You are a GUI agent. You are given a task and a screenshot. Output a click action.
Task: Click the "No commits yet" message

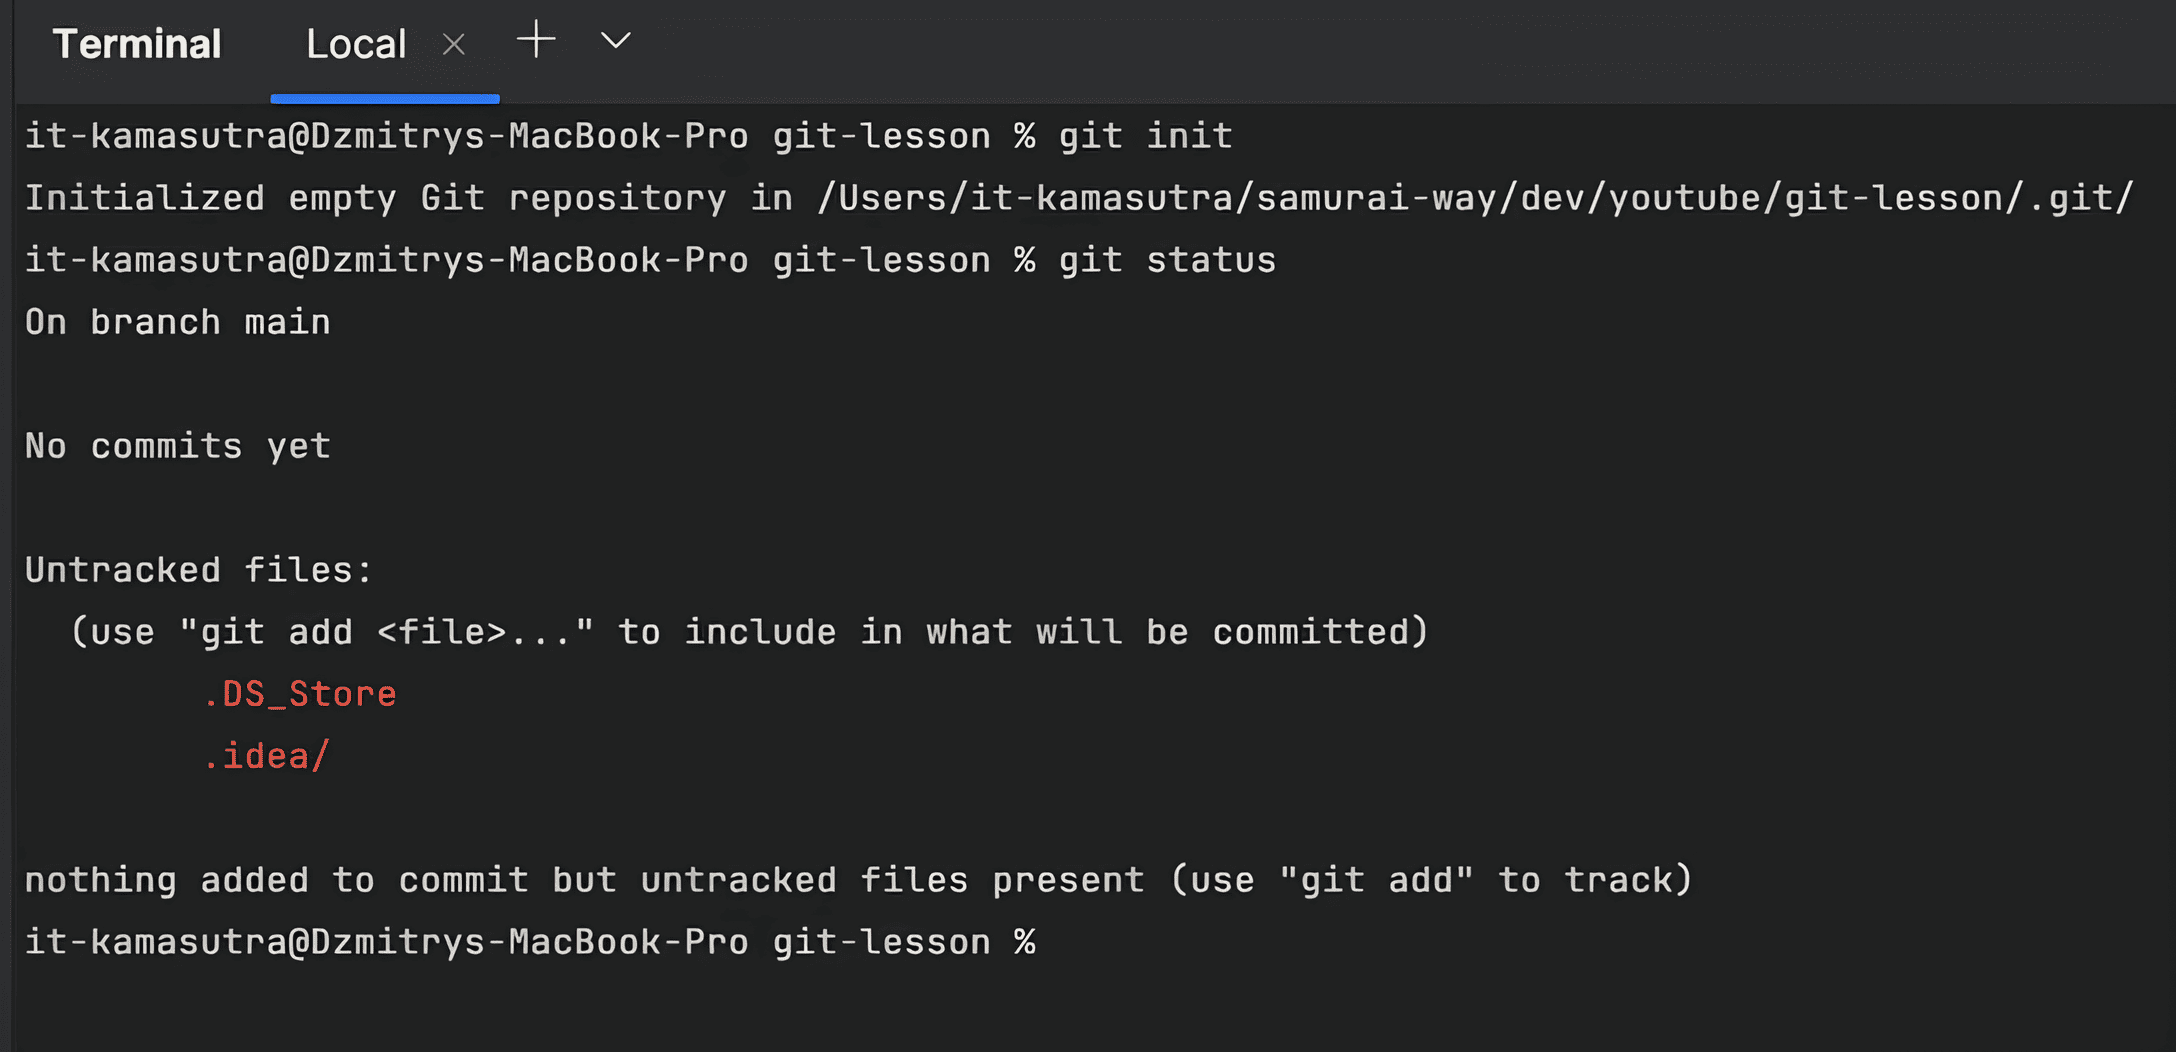click(x=178, y=446)
